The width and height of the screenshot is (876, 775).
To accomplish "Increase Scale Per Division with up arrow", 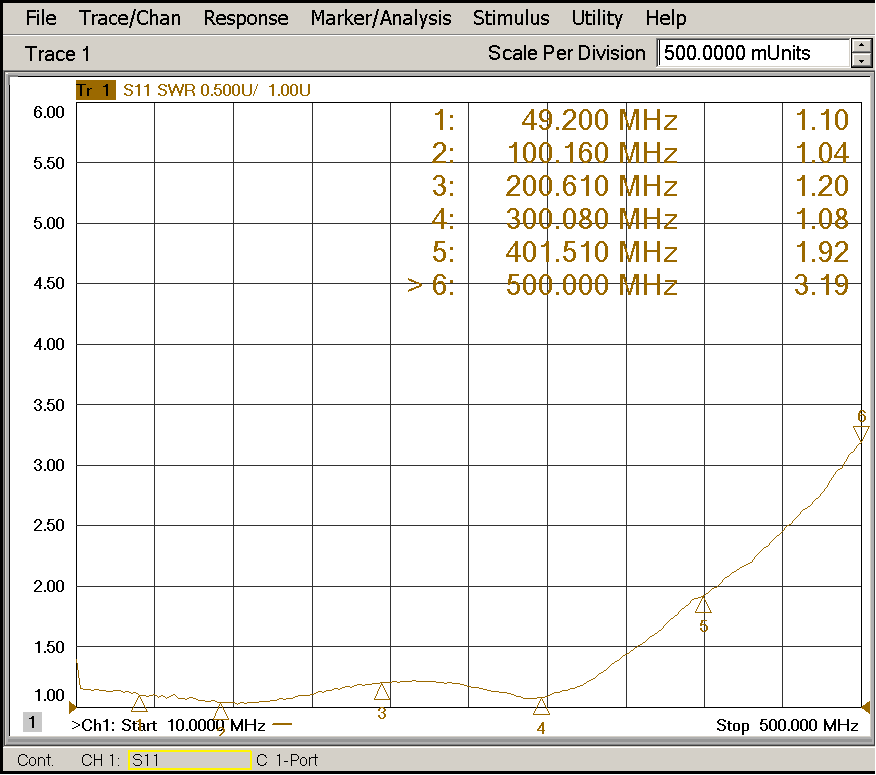I will pyautogui.click(x=862, y=45).
